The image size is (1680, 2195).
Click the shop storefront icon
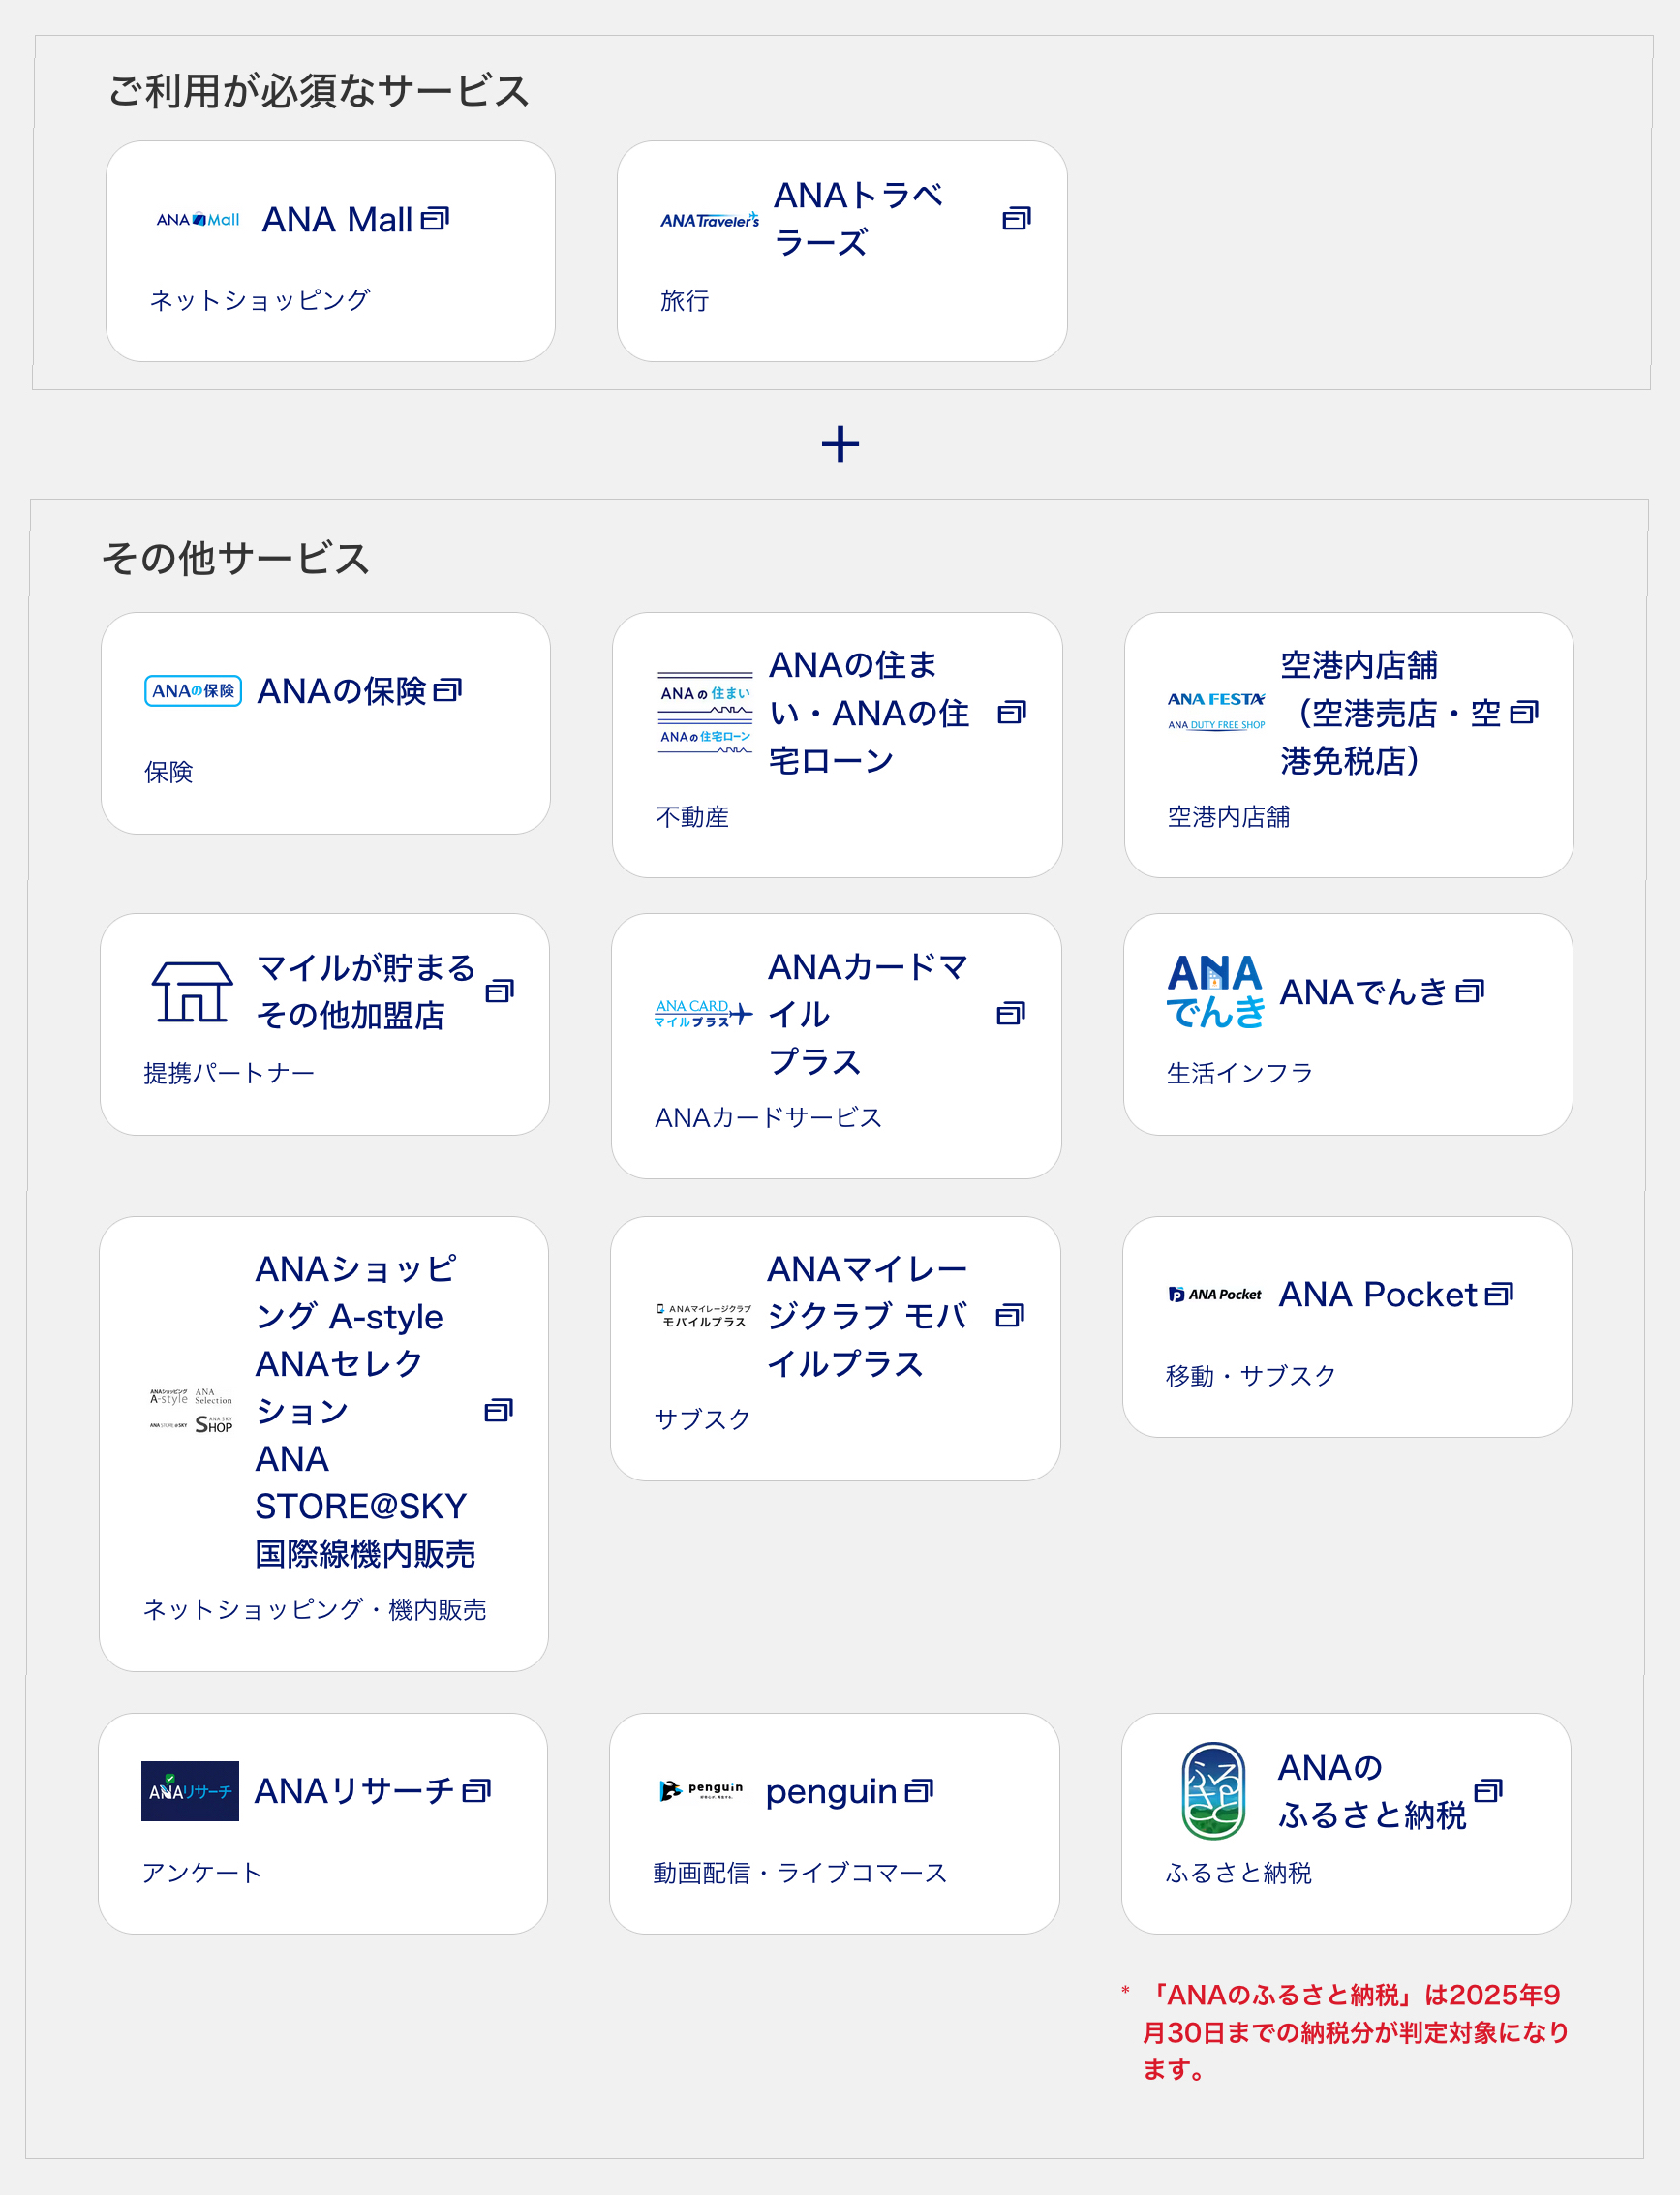(x=192, y=992)
